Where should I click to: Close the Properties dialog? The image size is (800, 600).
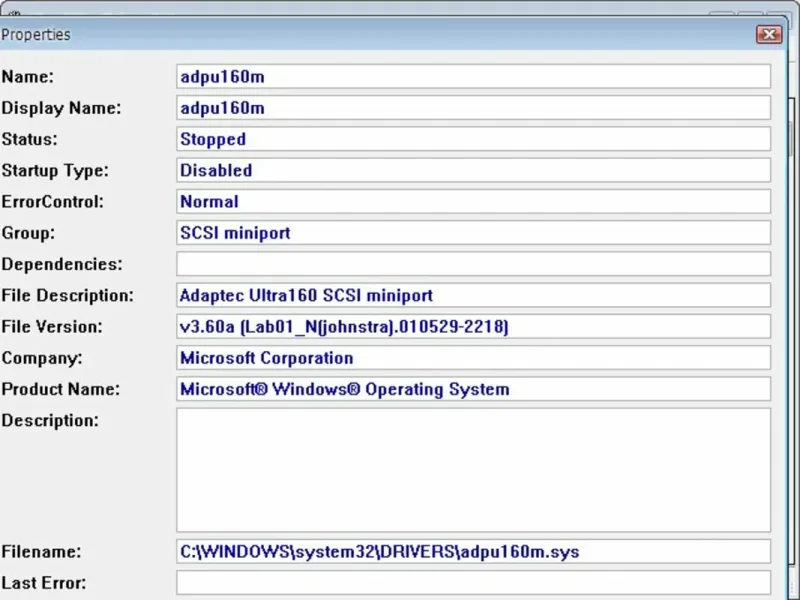pyautogui.click(x=769, y=34)
